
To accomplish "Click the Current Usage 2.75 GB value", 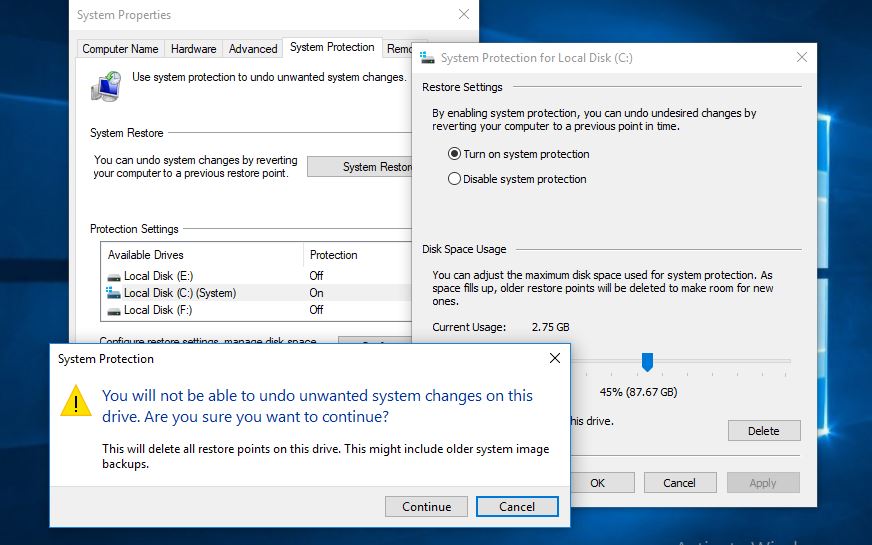I will 551,327.
